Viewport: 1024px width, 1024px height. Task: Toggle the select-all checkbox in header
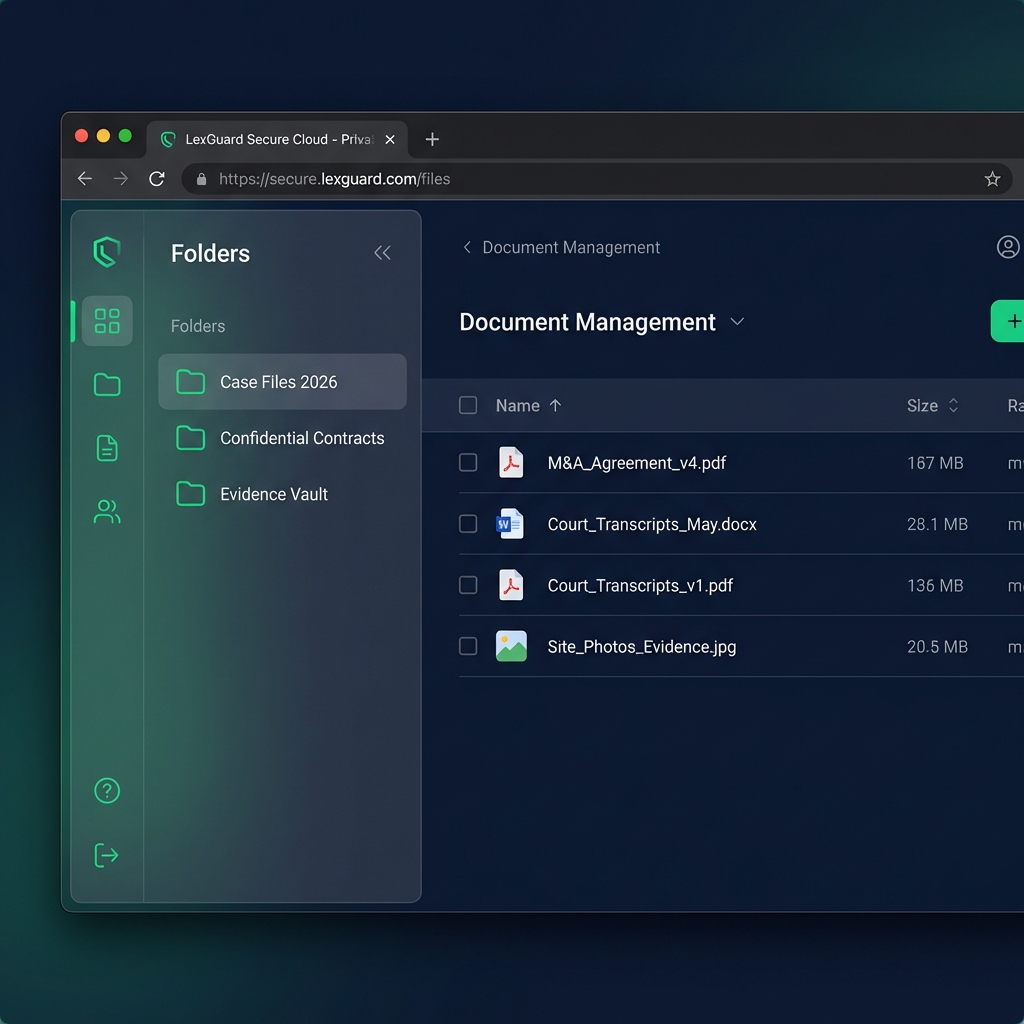[468, 405]
